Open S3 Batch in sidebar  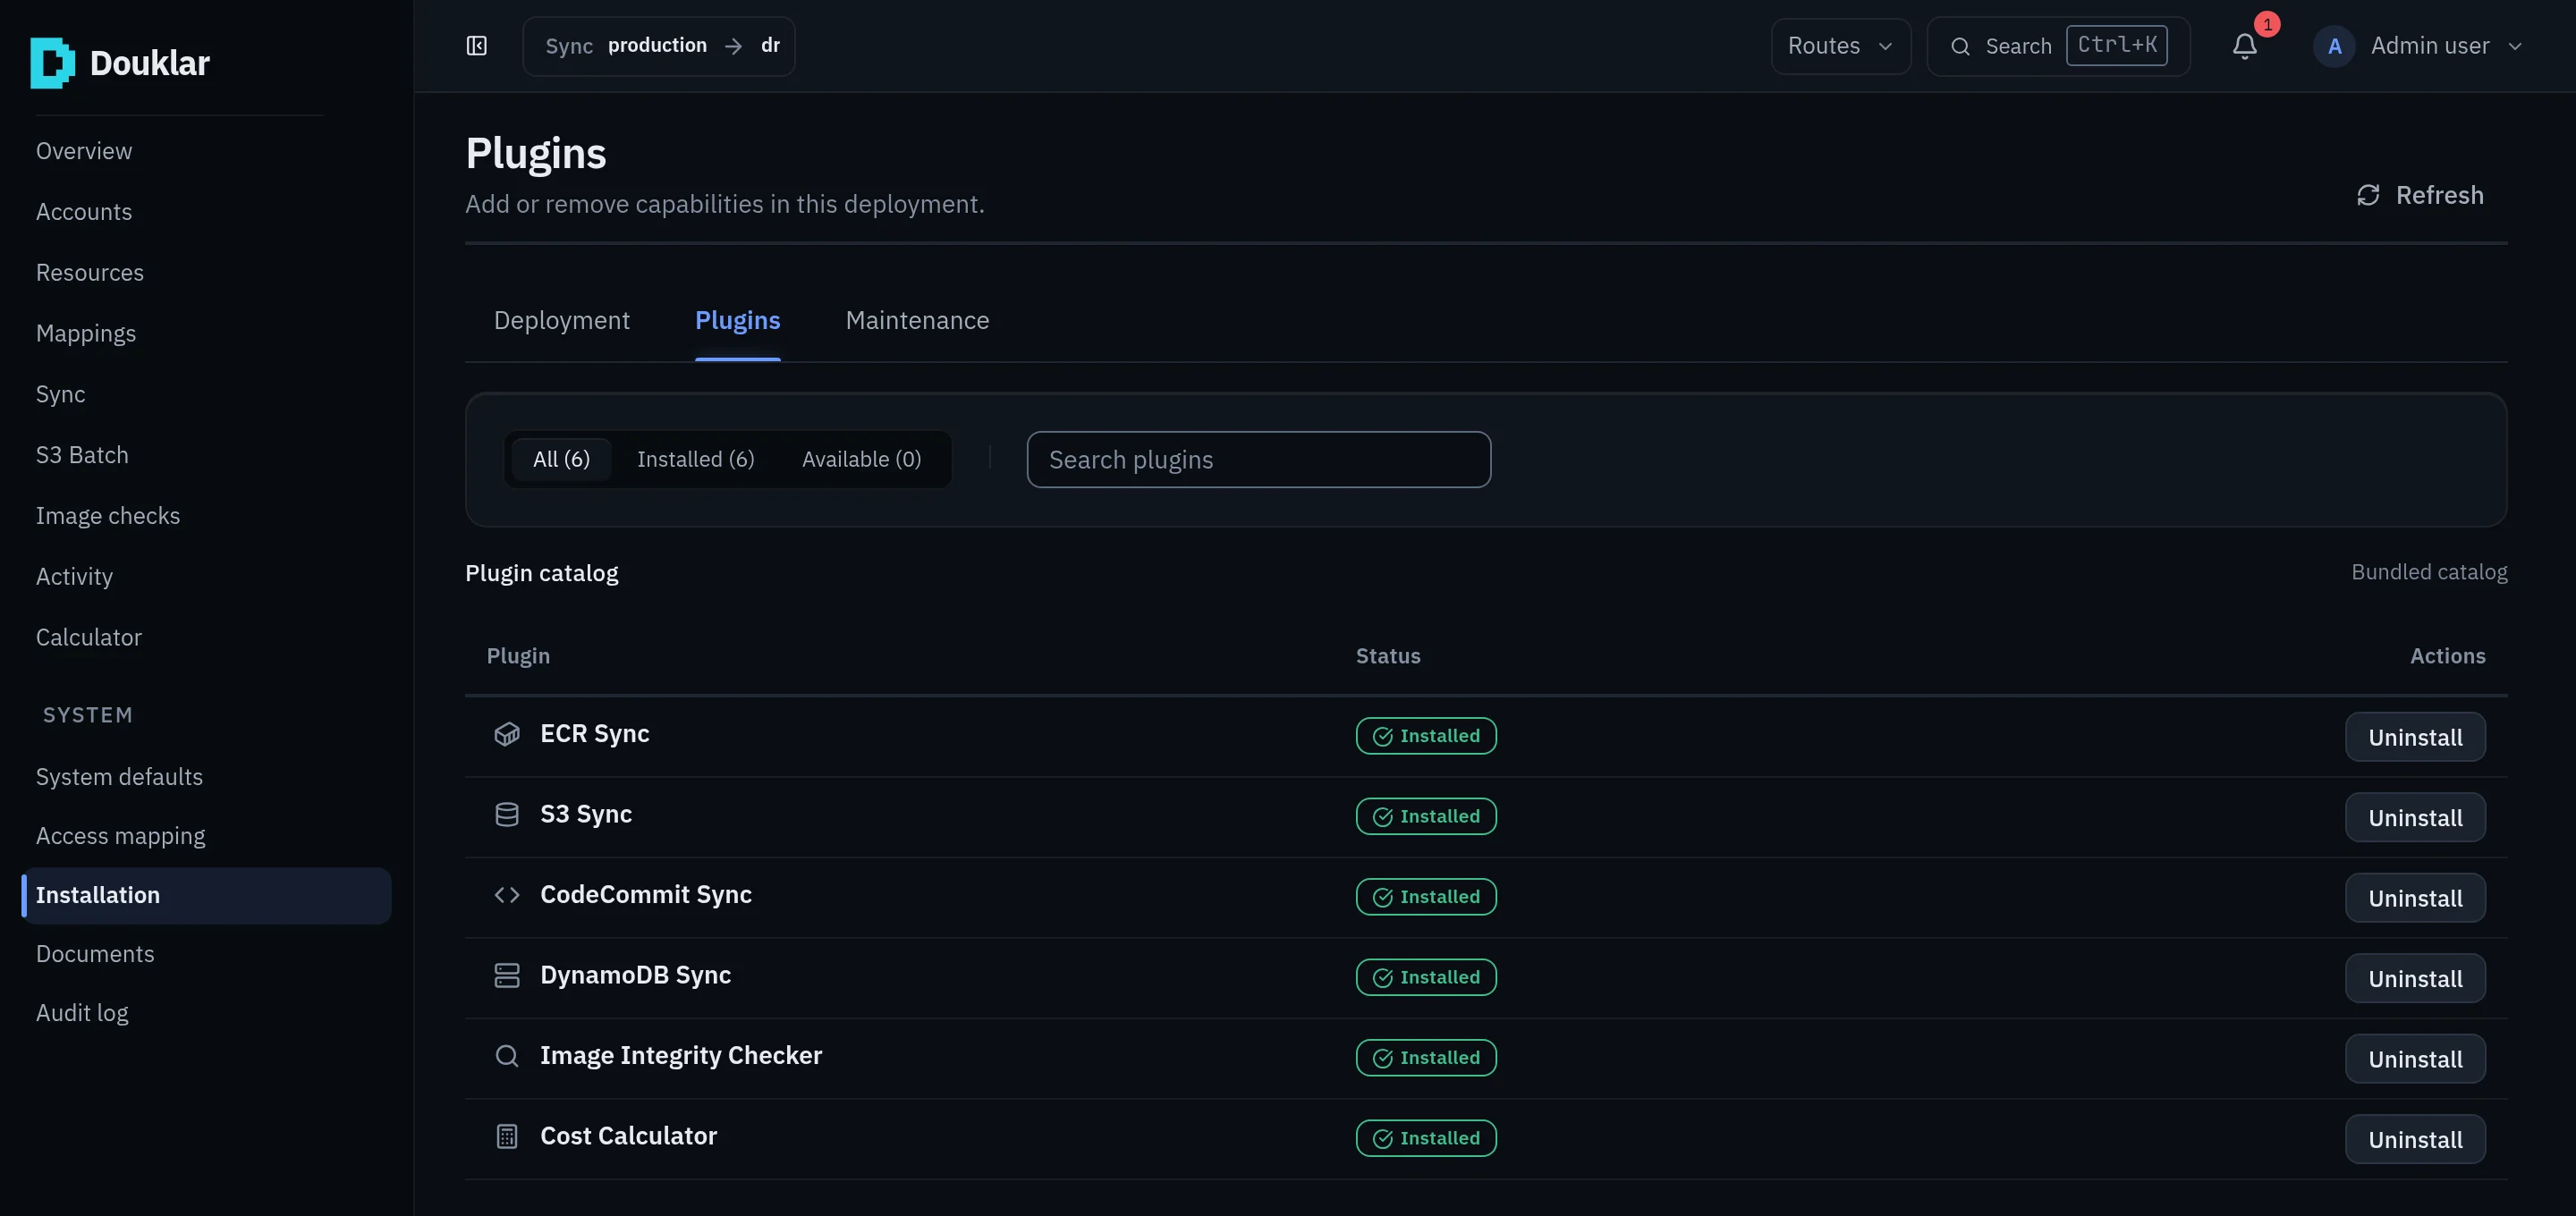[82, 455]
